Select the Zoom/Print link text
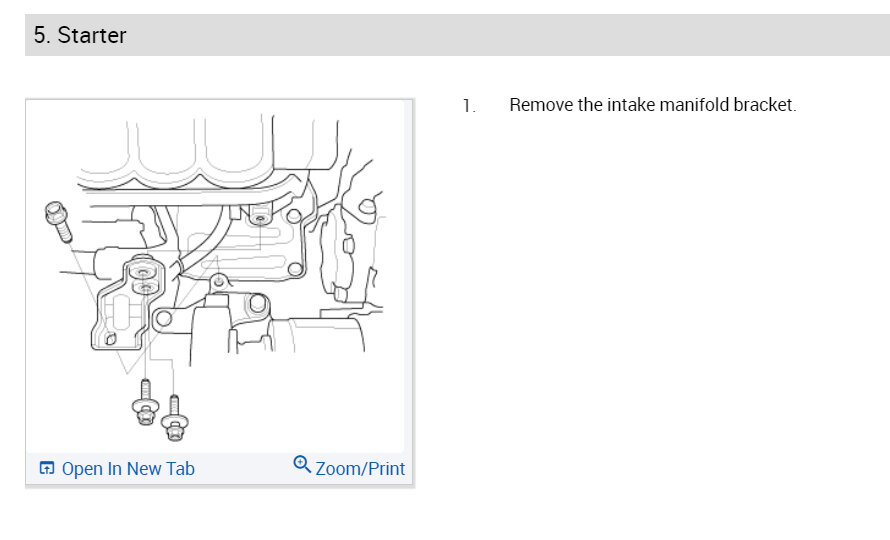Screen dimensions: 890x540 point(360,468)
